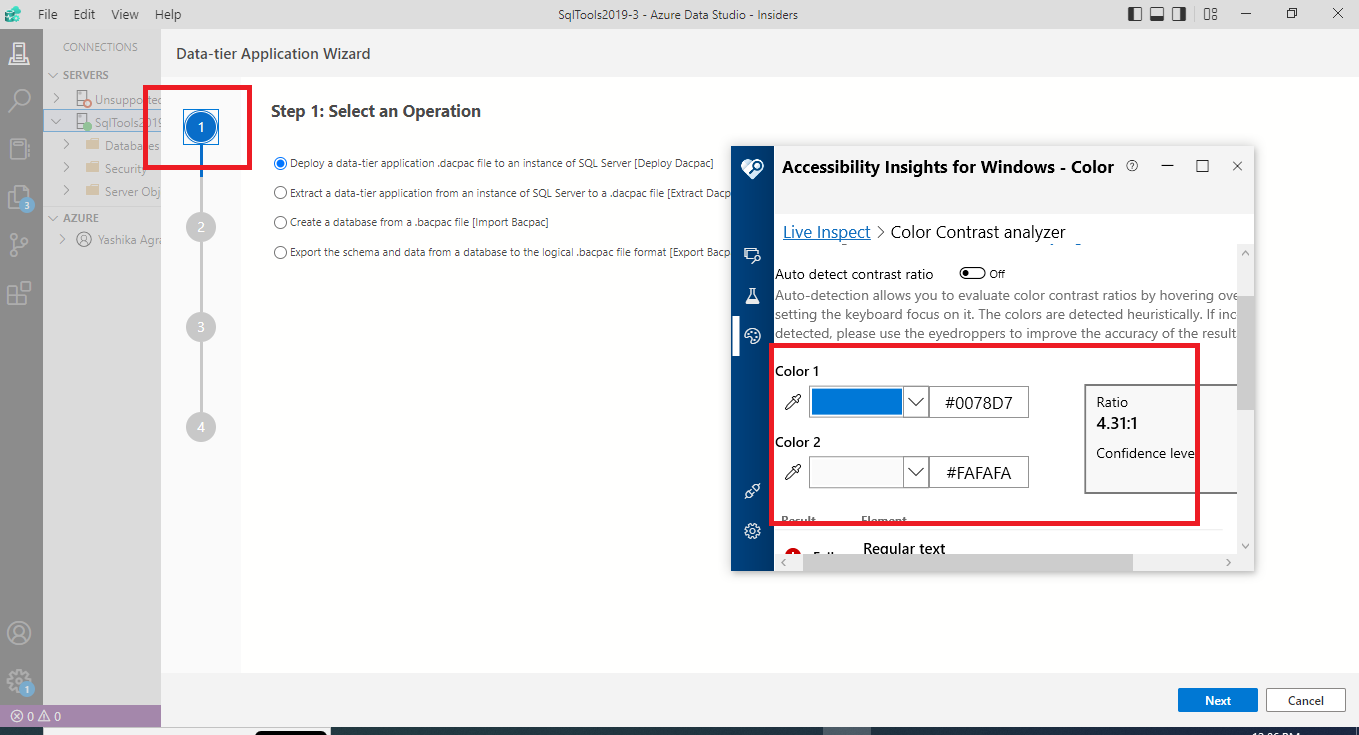This screenshot has height=735, width=1359.
Task: Select the Color Contrast palette icon in Accessibility Insights
Action: point(752,335)
